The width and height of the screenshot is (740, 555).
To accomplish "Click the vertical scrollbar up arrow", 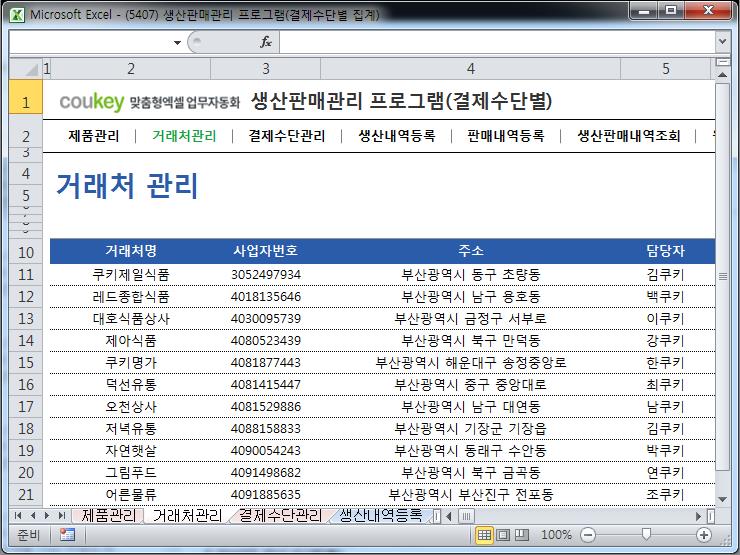I will pos(722,75).
